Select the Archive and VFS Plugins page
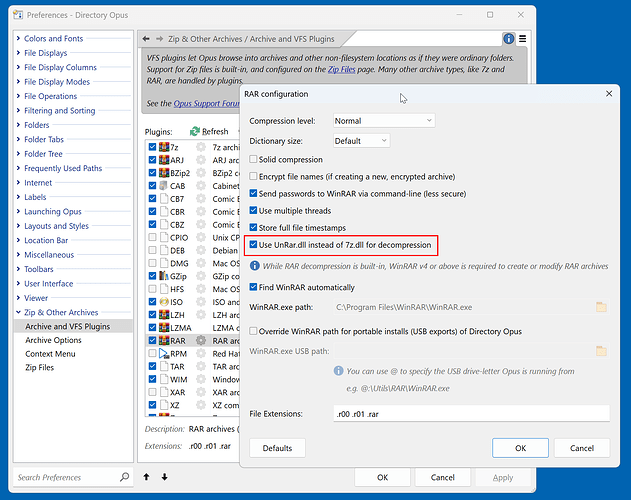Image resolution: width=631 pixels, height=500 pixels. coord(68,326)
